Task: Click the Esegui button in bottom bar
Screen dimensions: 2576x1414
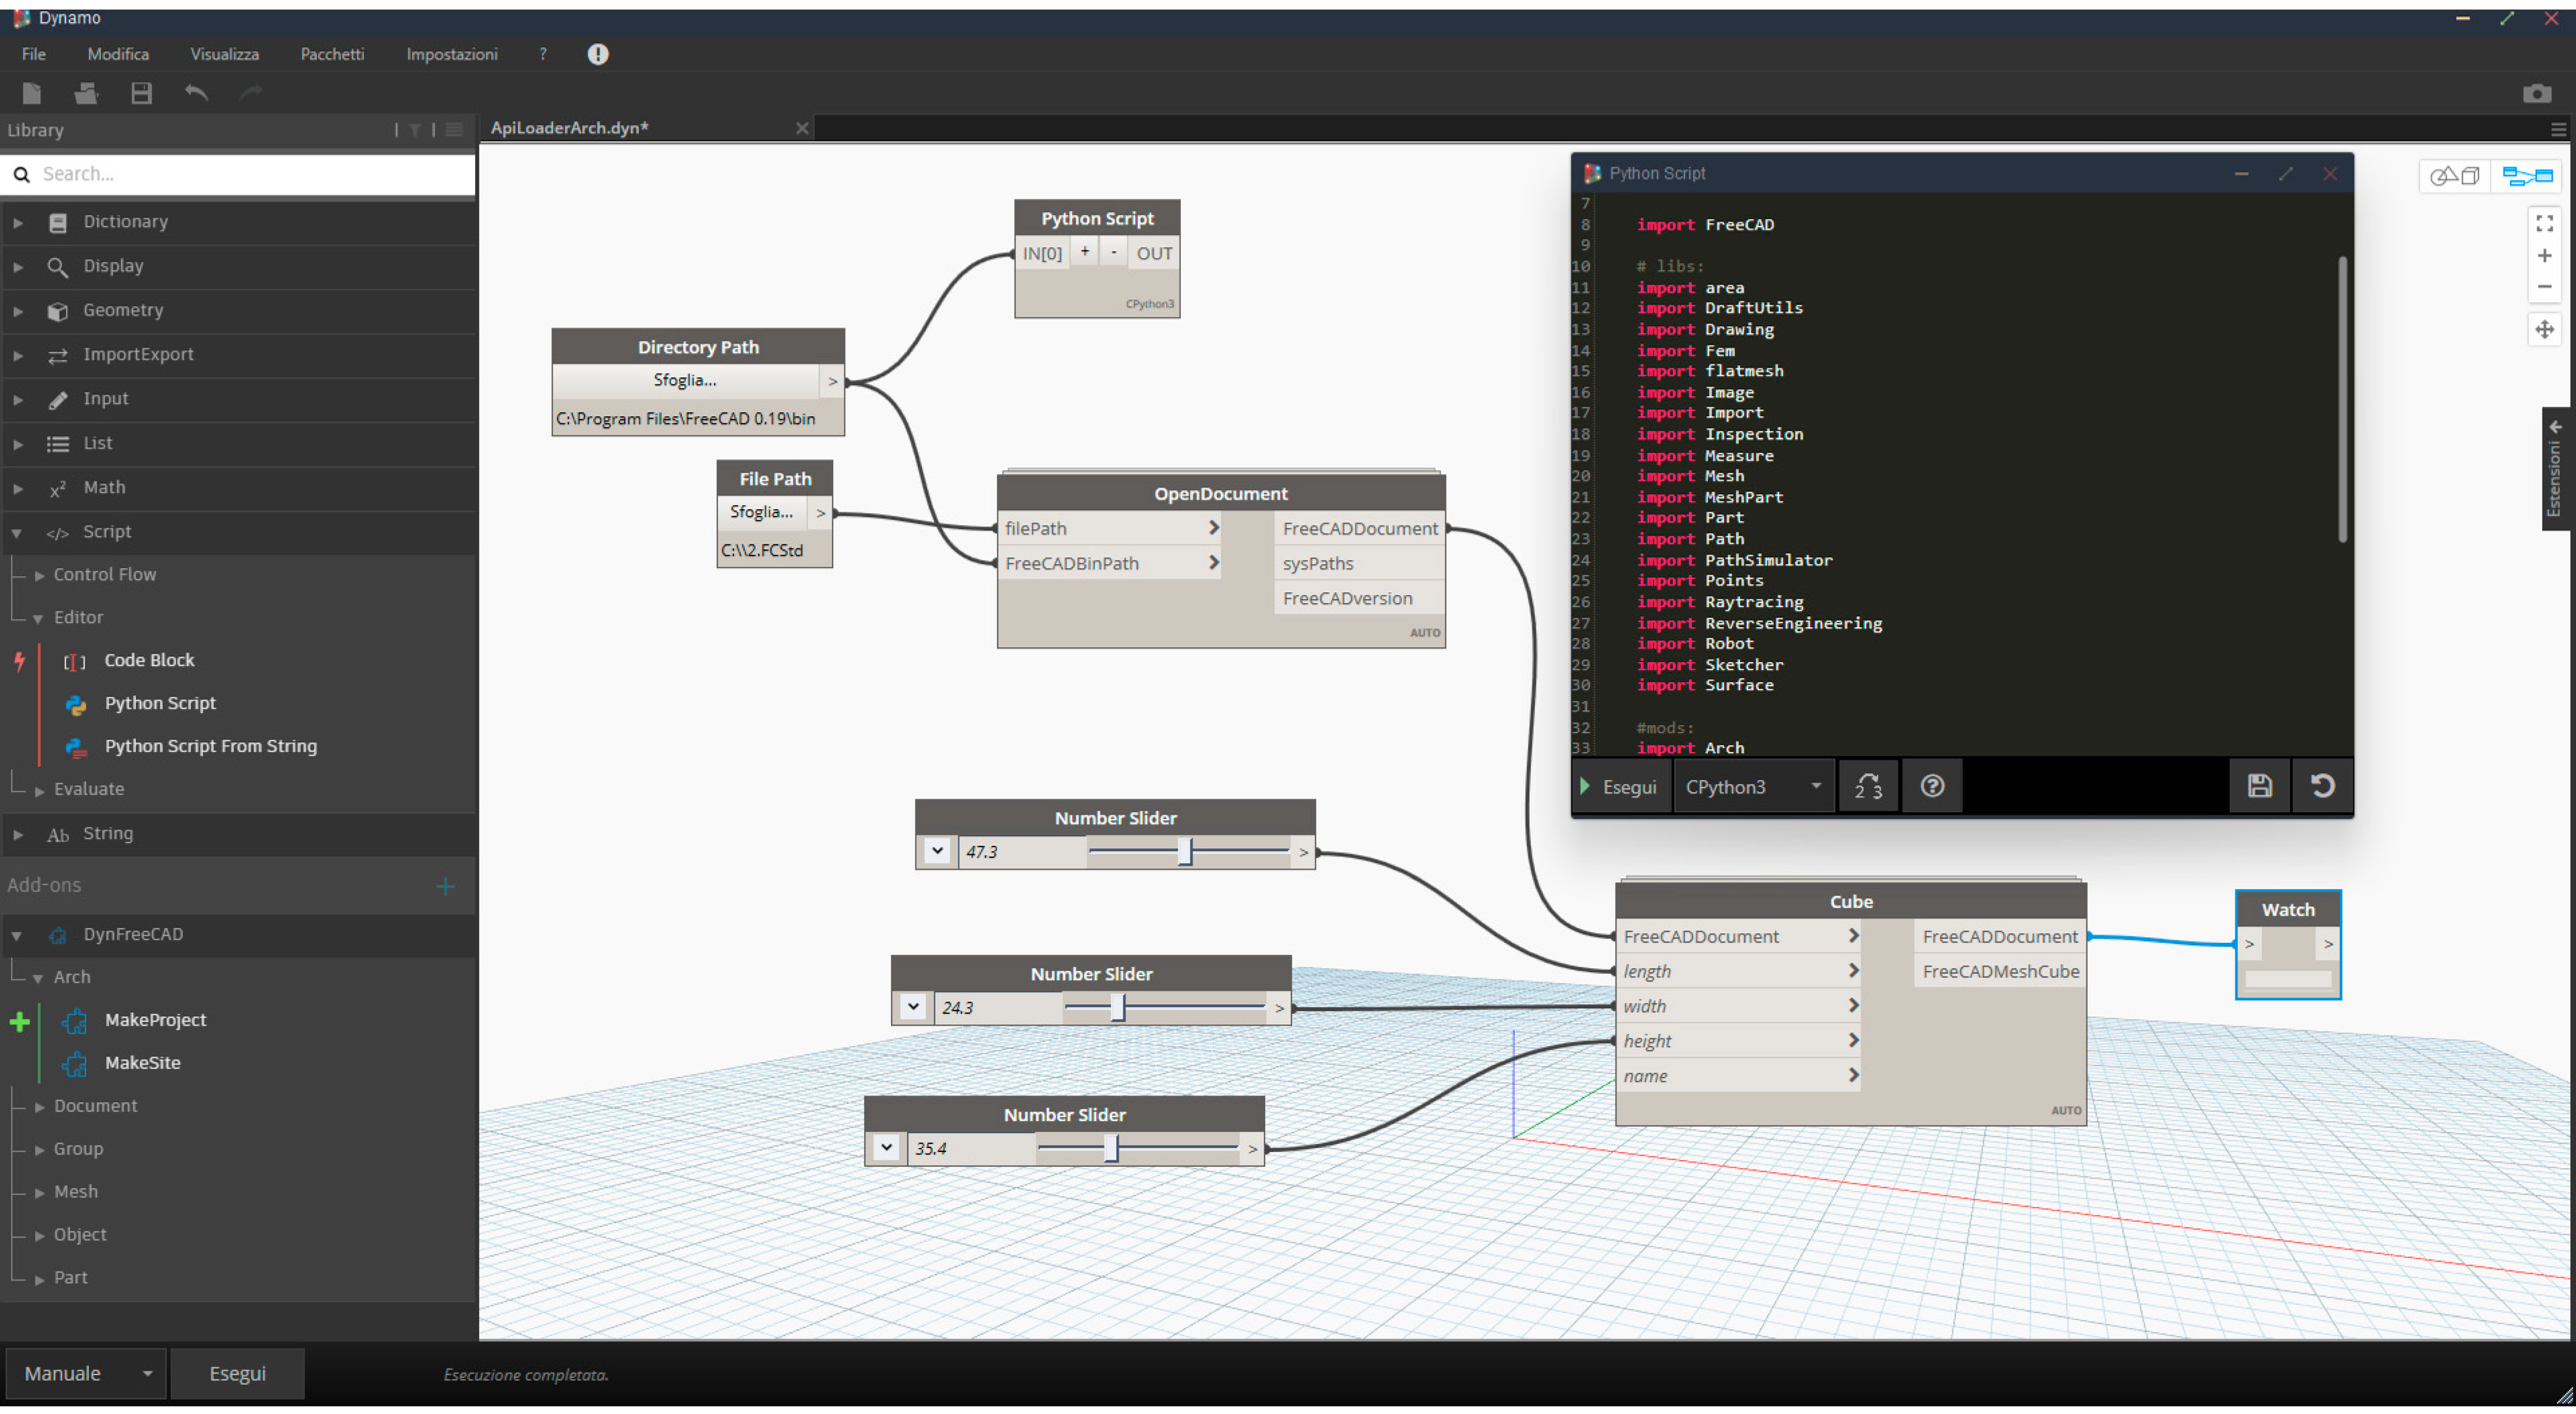Action: pyautogui.click(x=237, y=1374)
